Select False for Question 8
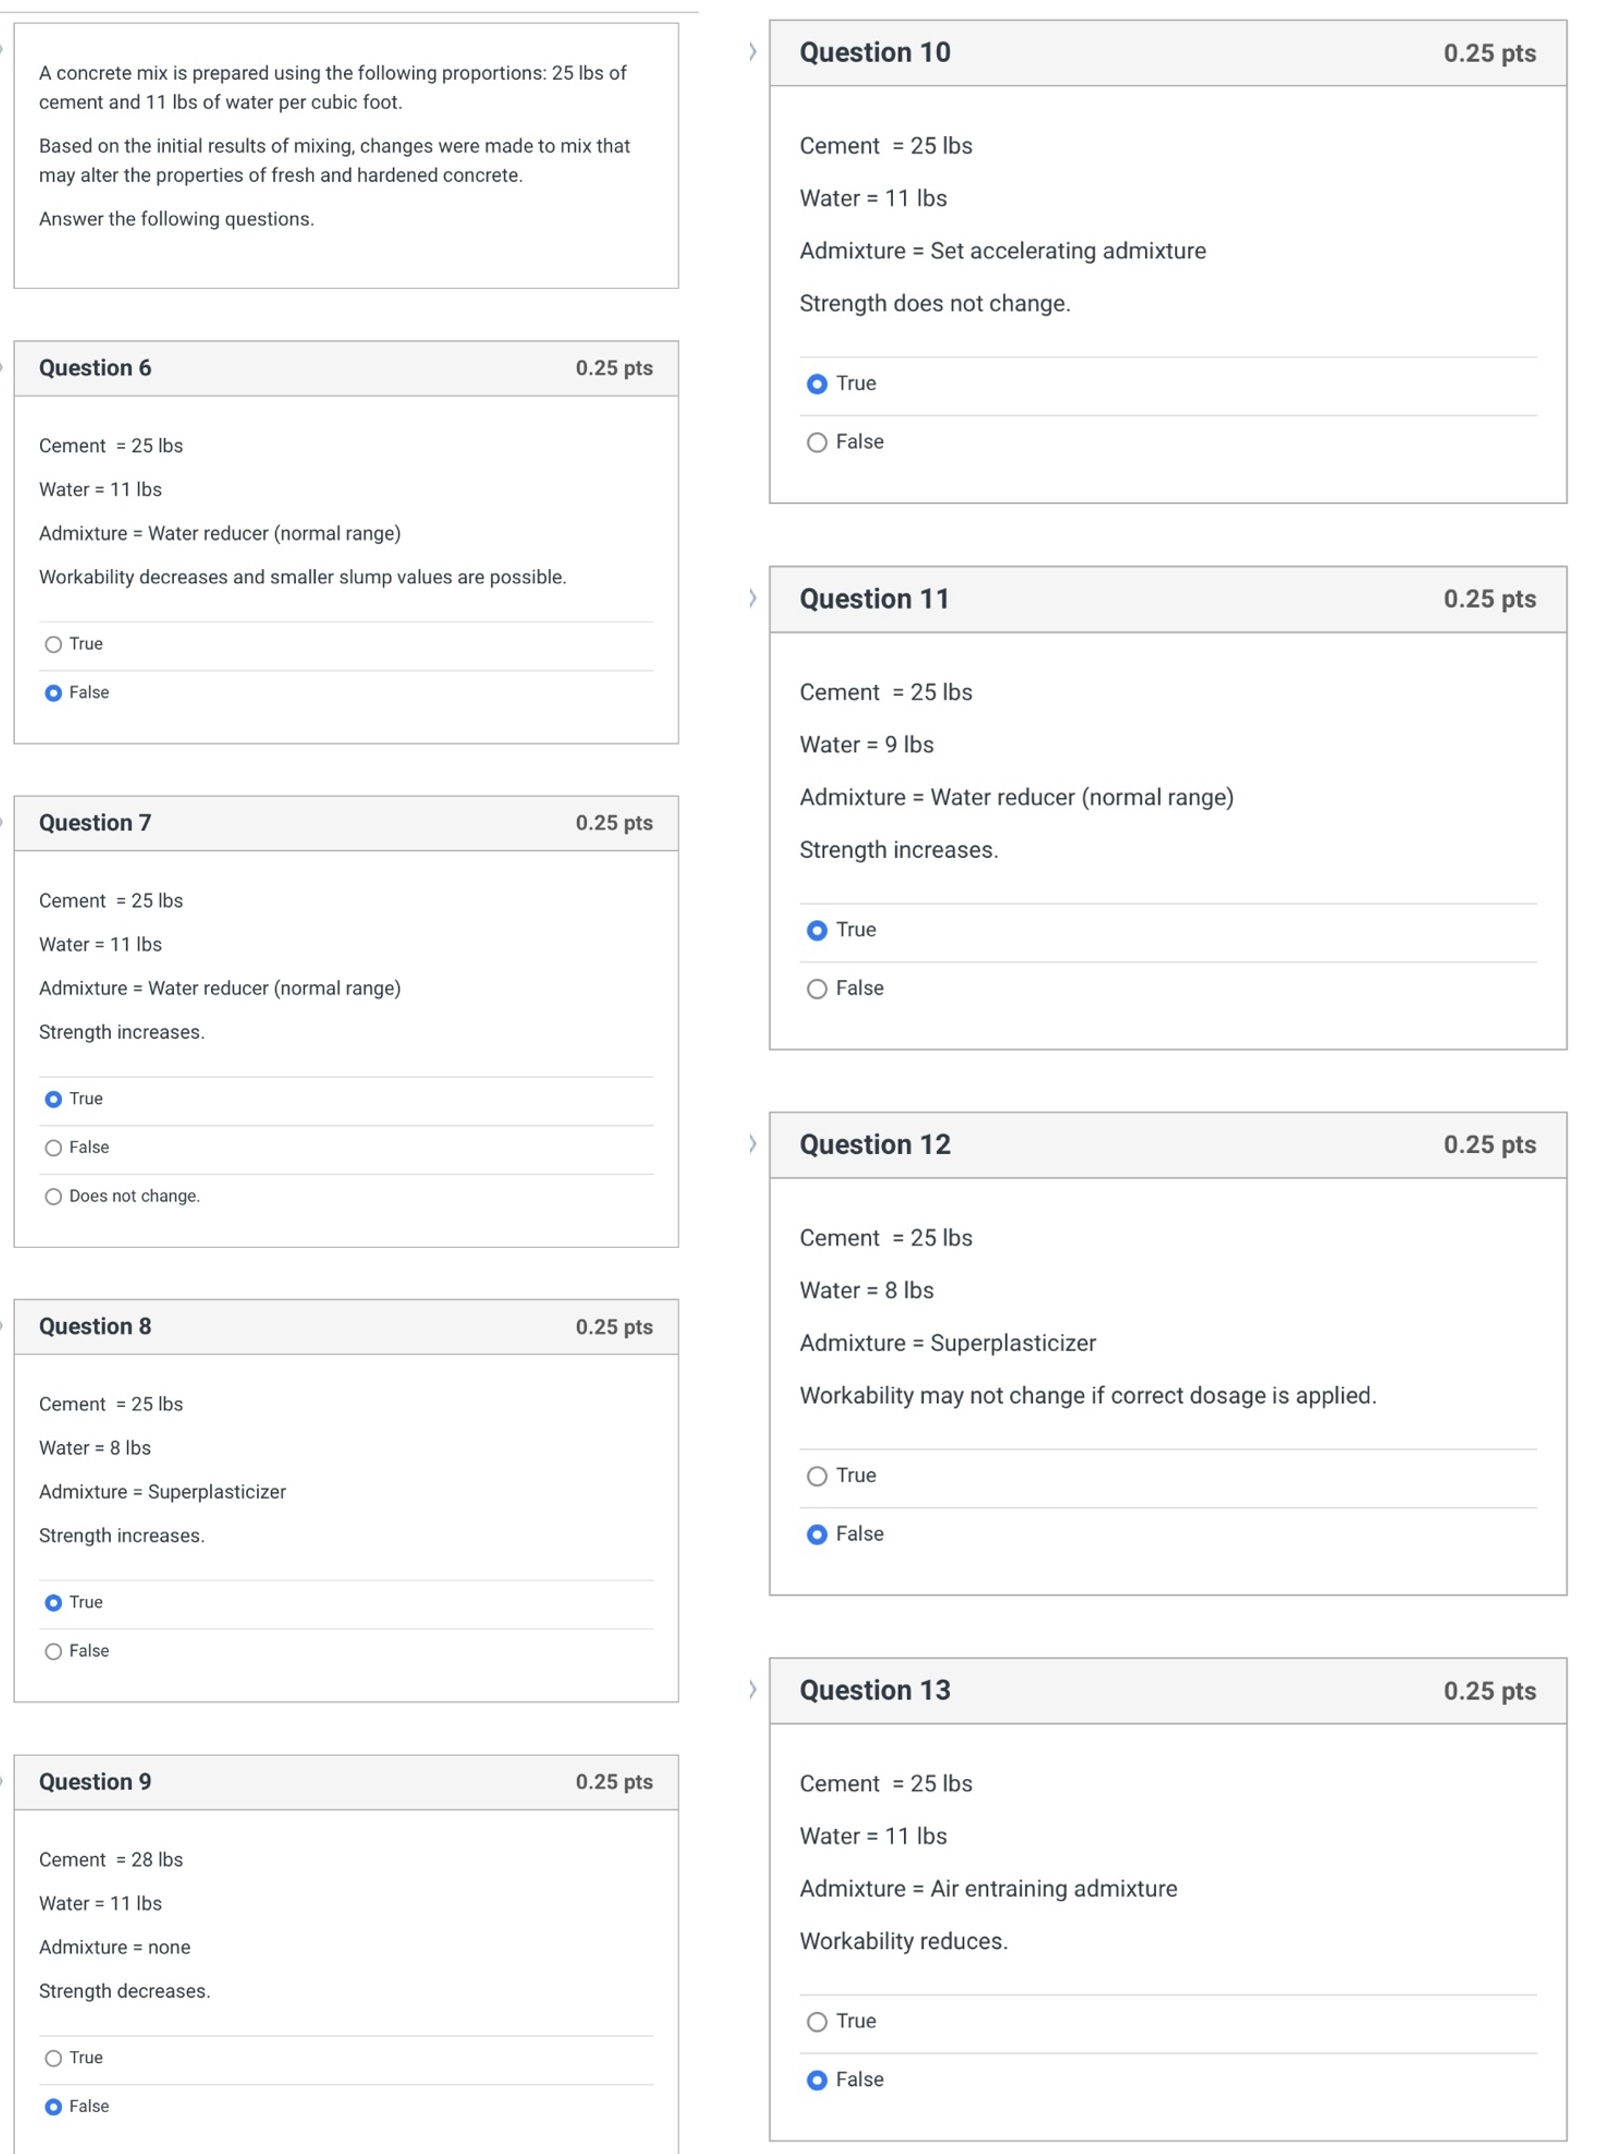Screen dimensions: 1598x2154 coord(54,1651)
